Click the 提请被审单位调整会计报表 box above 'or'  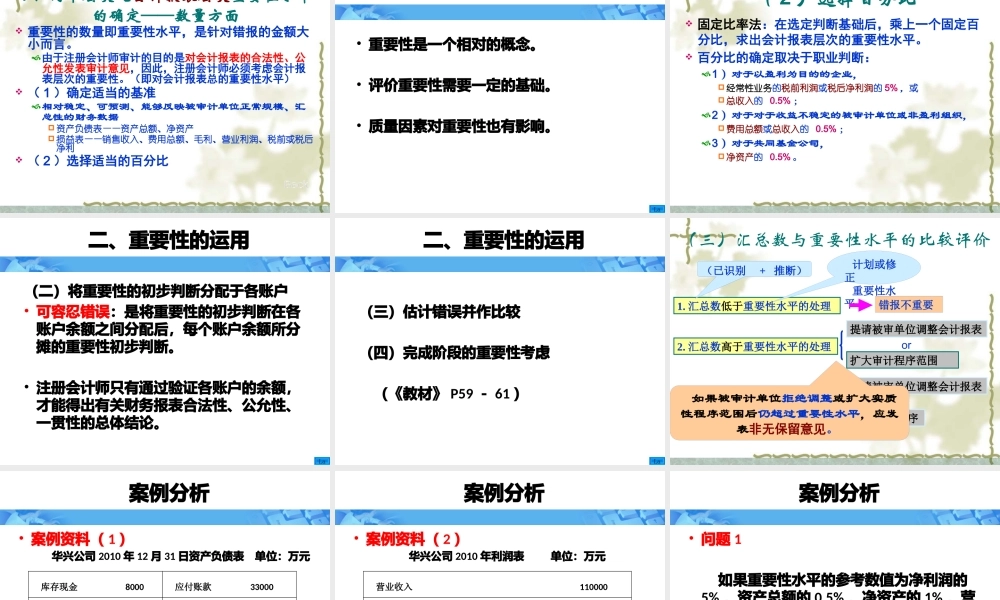point(916,329)
